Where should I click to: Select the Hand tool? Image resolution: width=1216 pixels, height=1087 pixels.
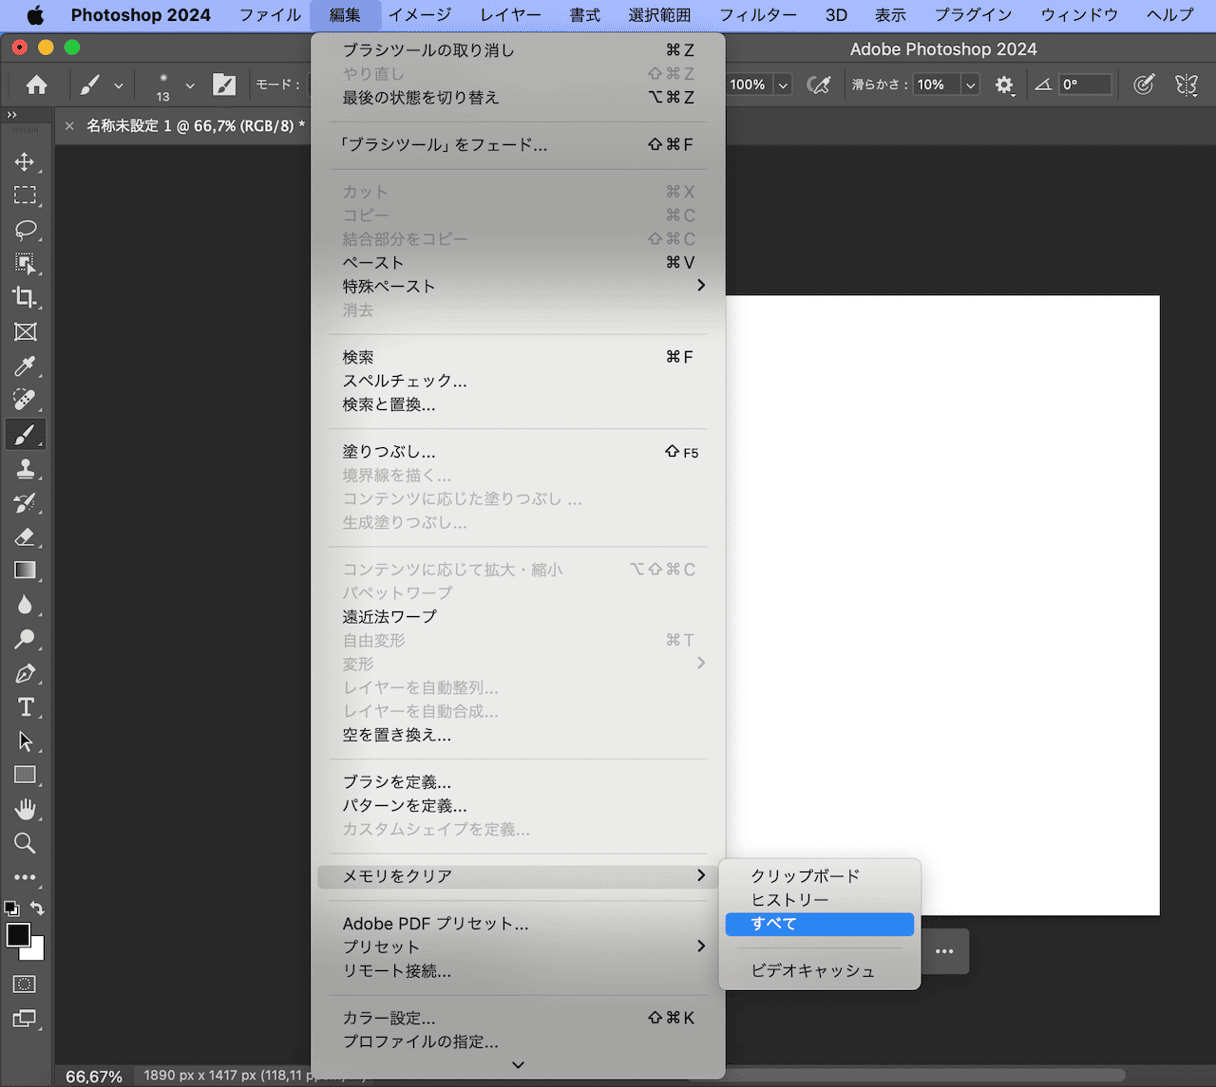[x=25, y=809]
